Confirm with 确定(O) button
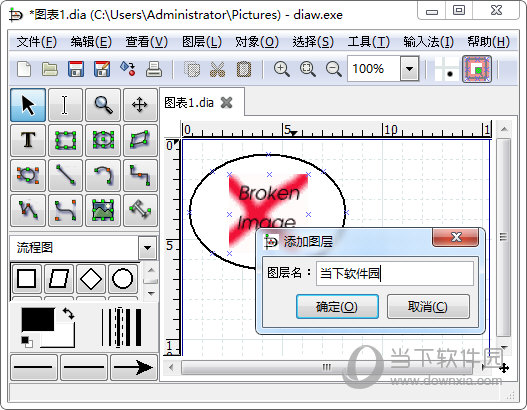527x410 pixels. point(337,306)
